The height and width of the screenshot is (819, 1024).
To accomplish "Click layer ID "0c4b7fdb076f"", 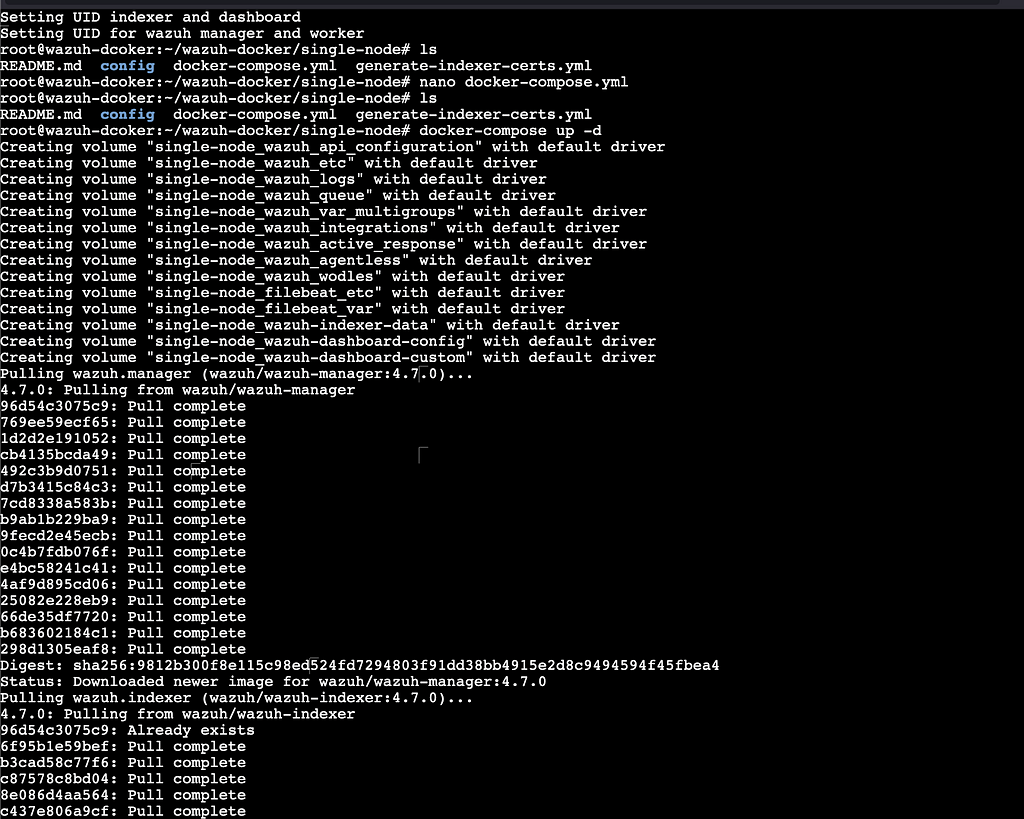I will coord(55,552).
